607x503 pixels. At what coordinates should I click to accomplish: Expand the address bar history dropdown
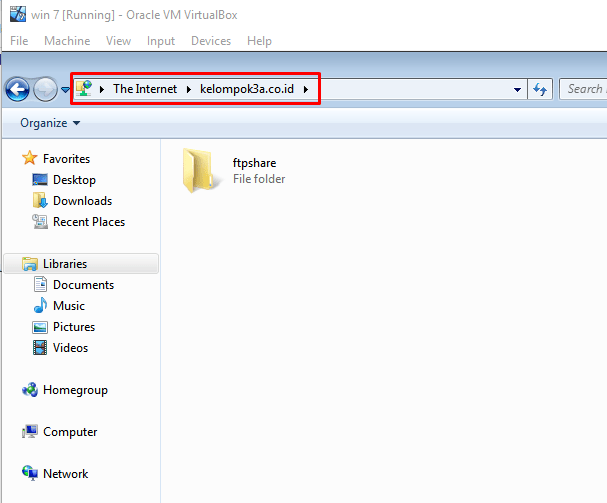(x=517, y=89)
